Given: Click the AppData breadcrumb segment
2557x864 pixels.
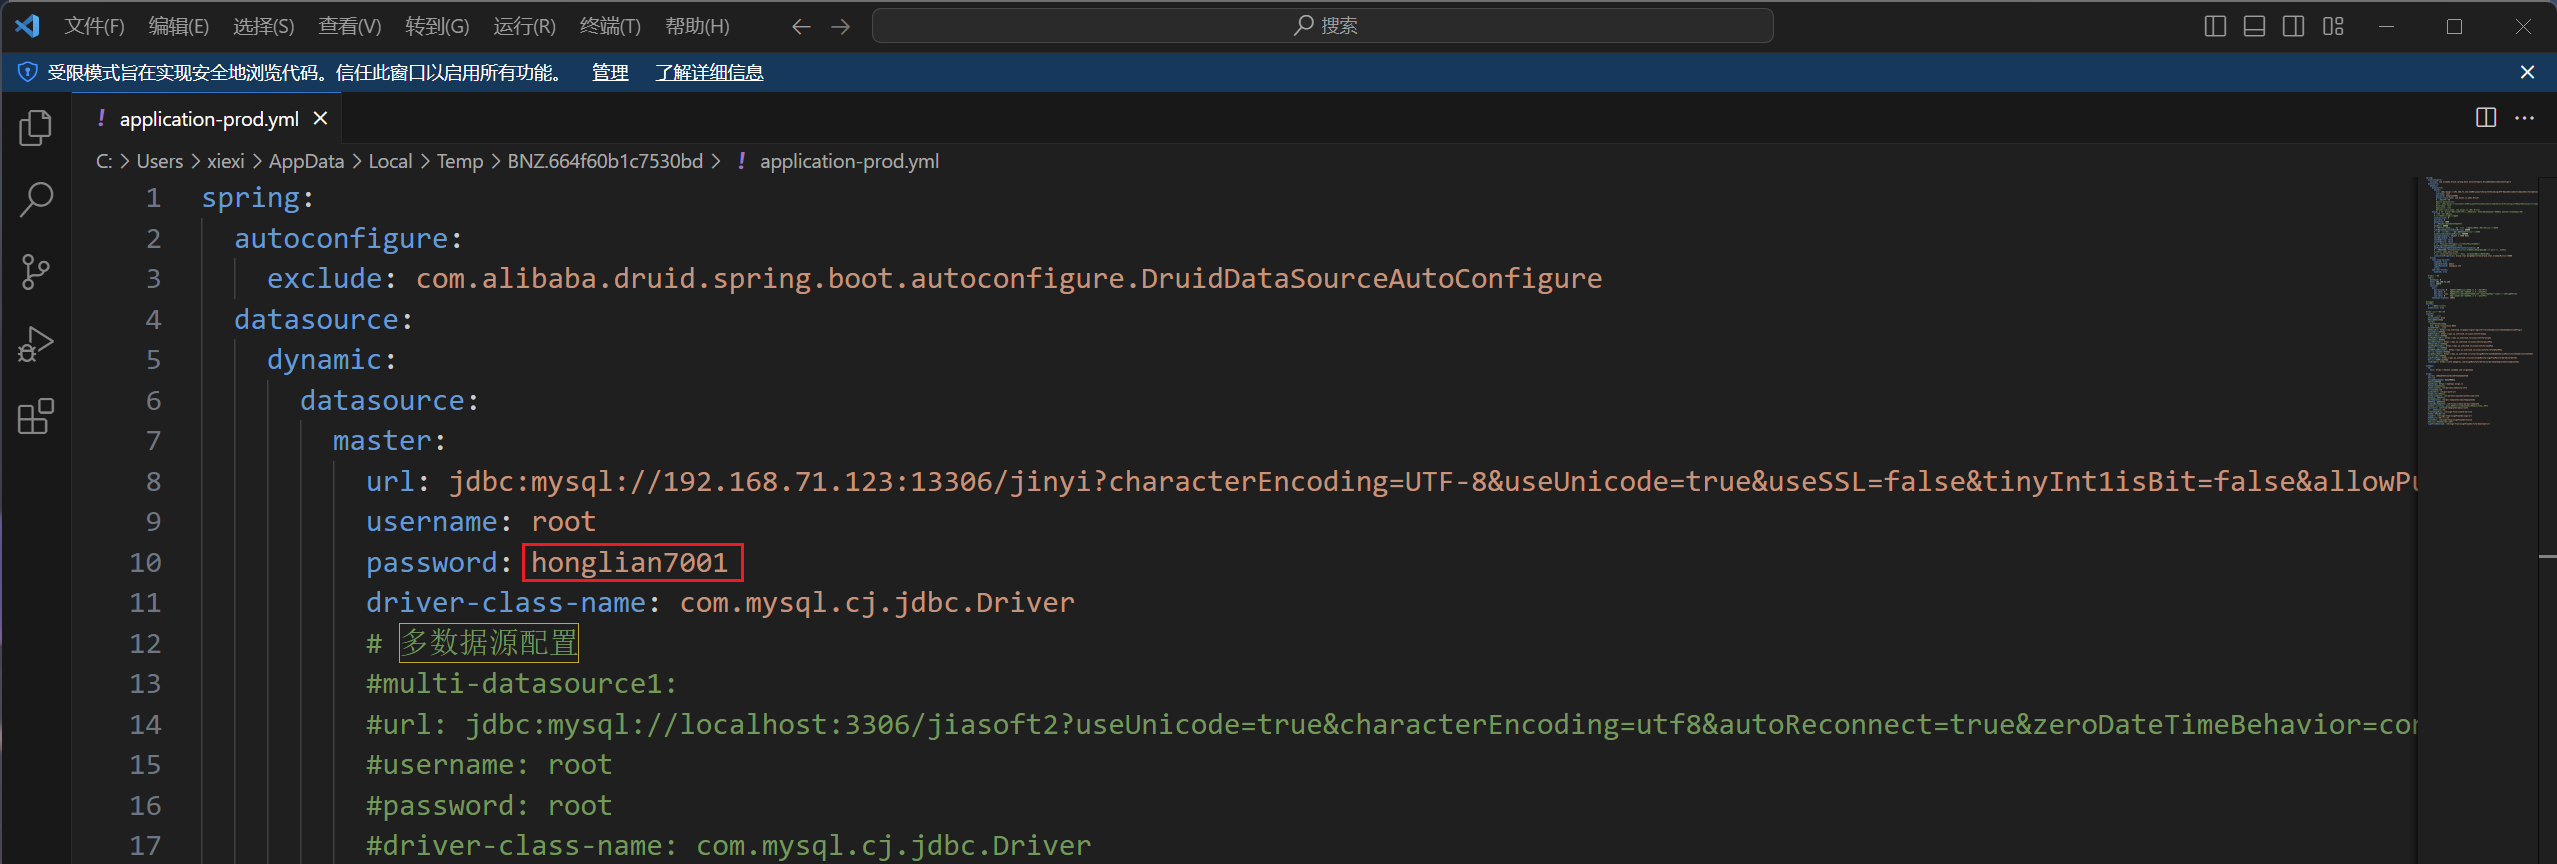Looking at the screenshot, I should (306, 161).
